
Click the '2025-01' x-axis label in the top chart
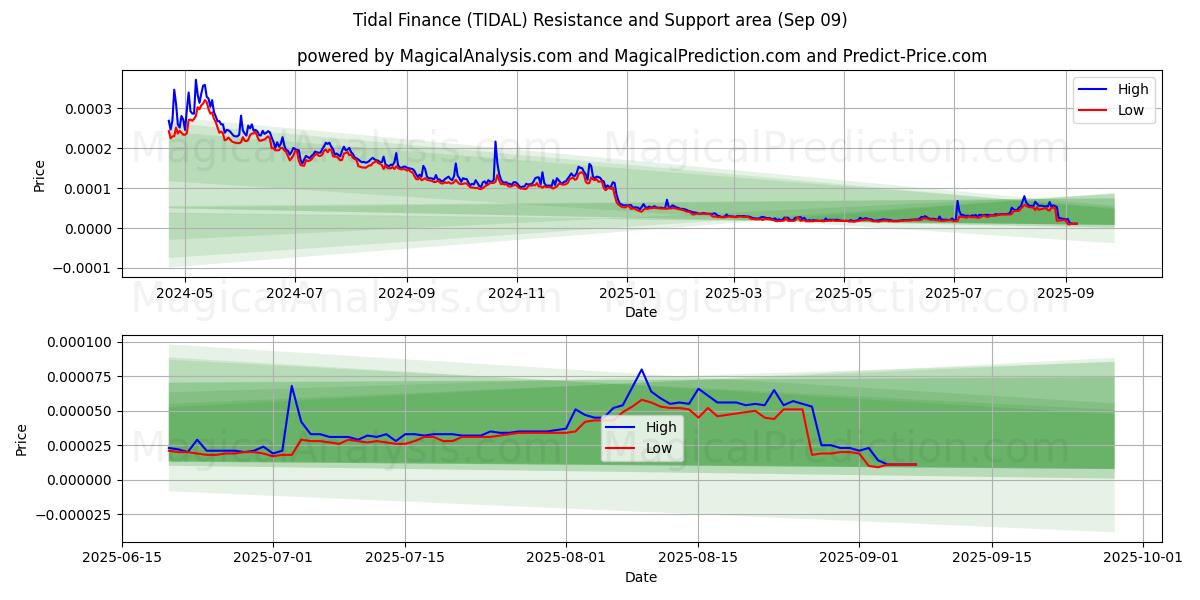[627, 295]
